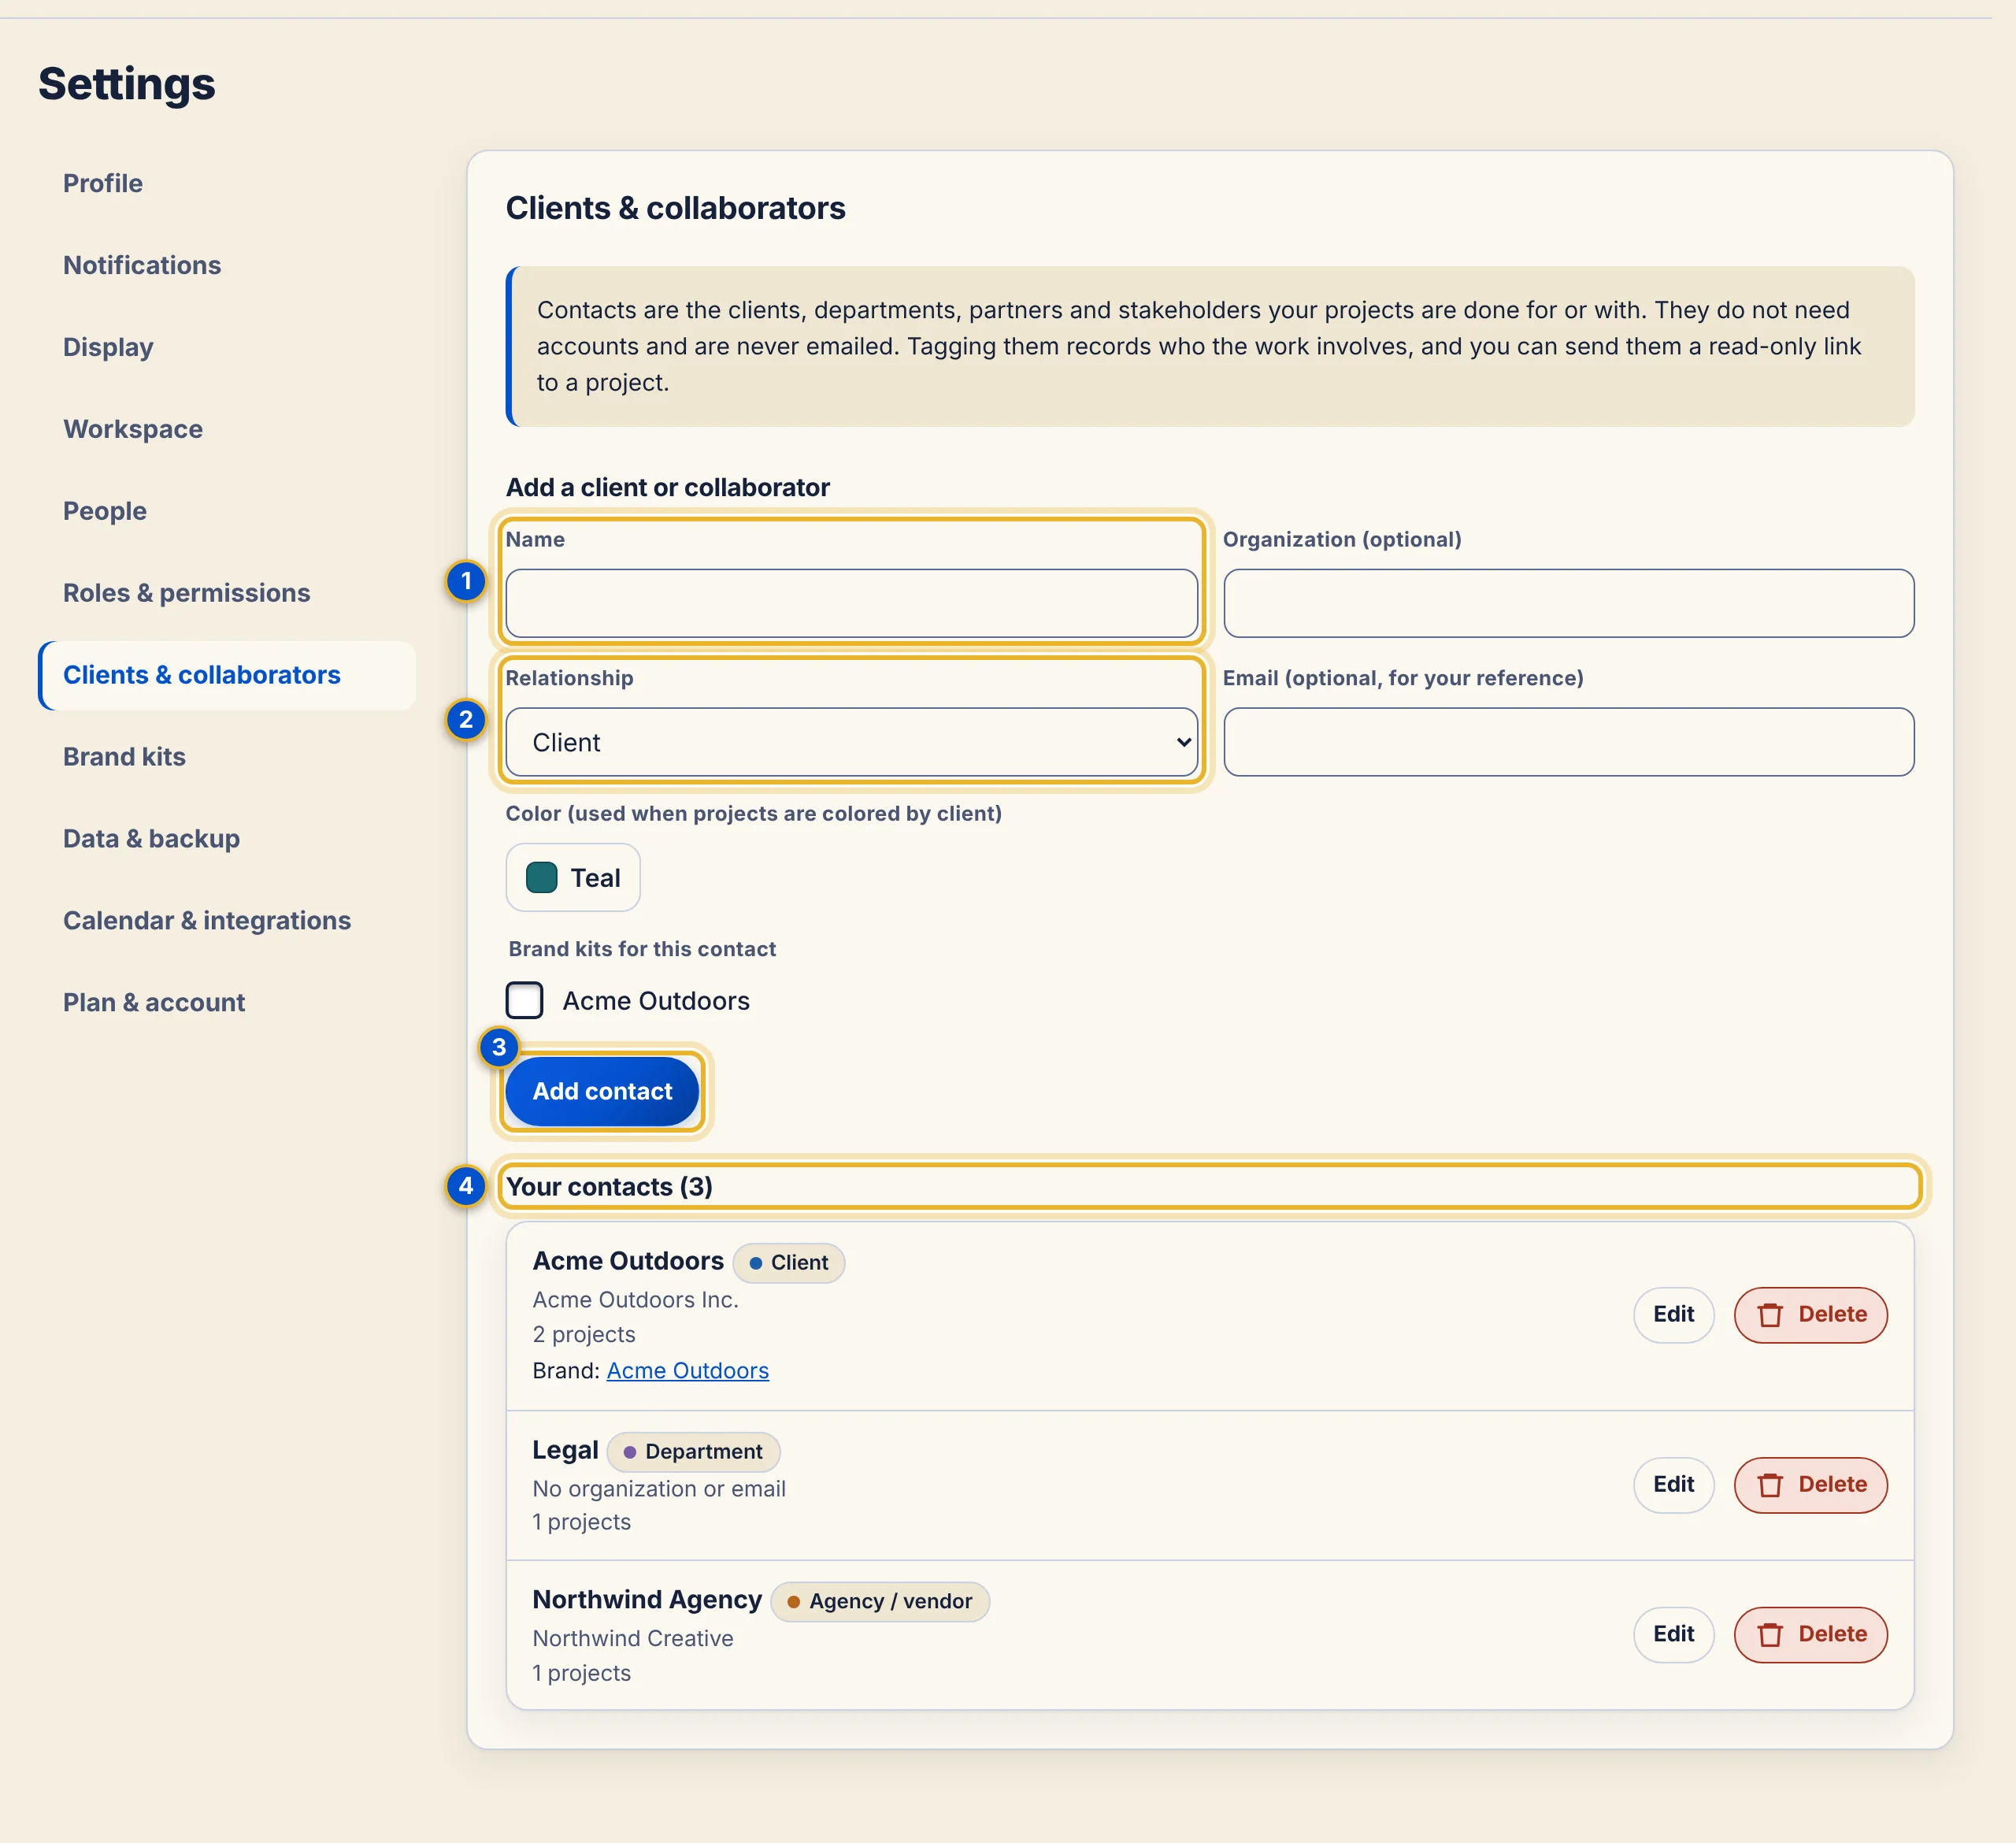Open the Display settings page

(x=108, y=347)
